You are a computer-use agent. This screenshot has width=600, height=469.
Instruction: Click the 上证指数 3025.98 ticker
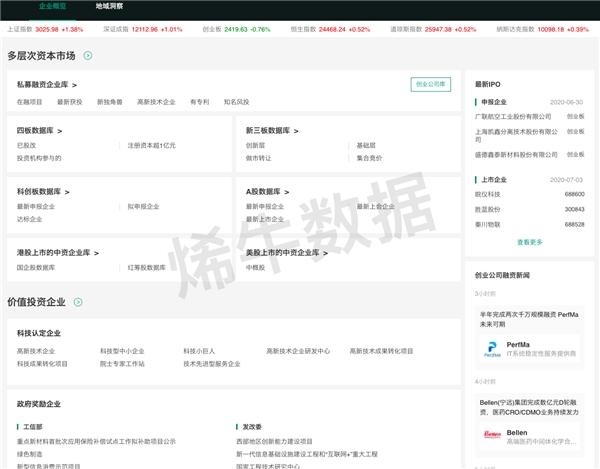45,29
